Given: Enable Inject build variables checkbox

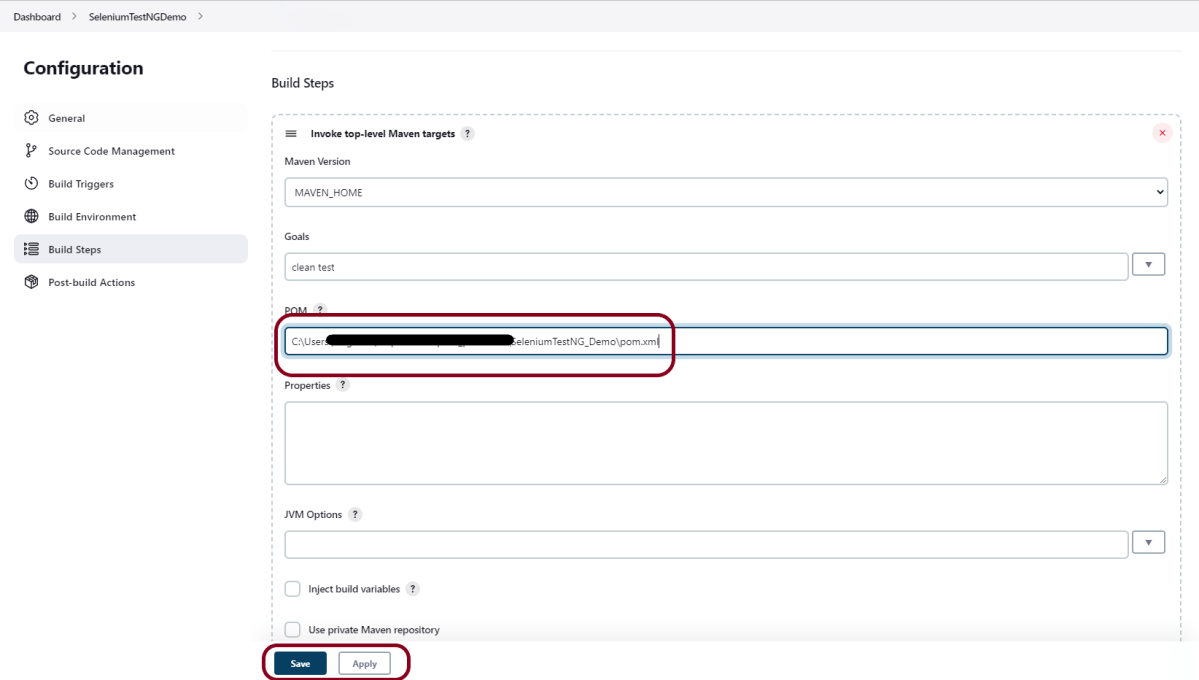Looking at the screenshot, I should 293,589.
